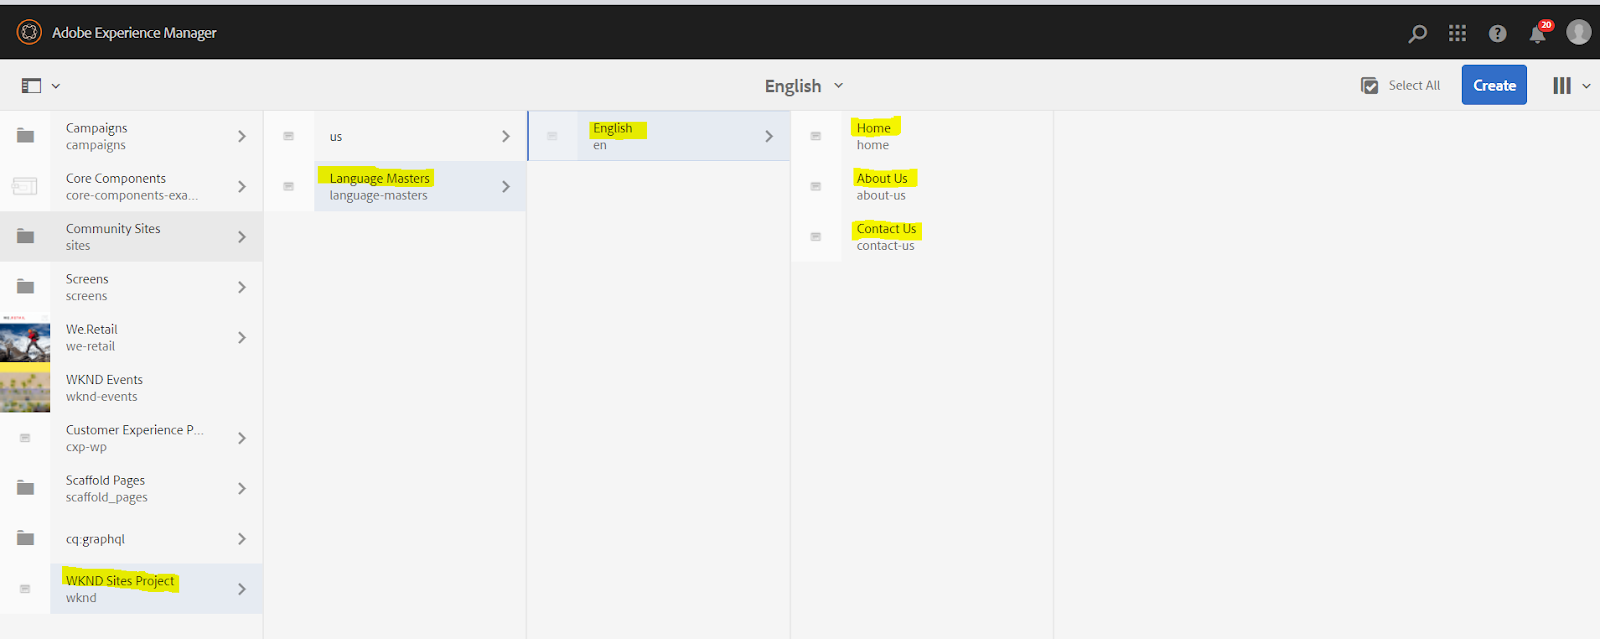Expand the Screens chevron
The width and height of the screenshot is (1600, 639).
coord(241,287)
